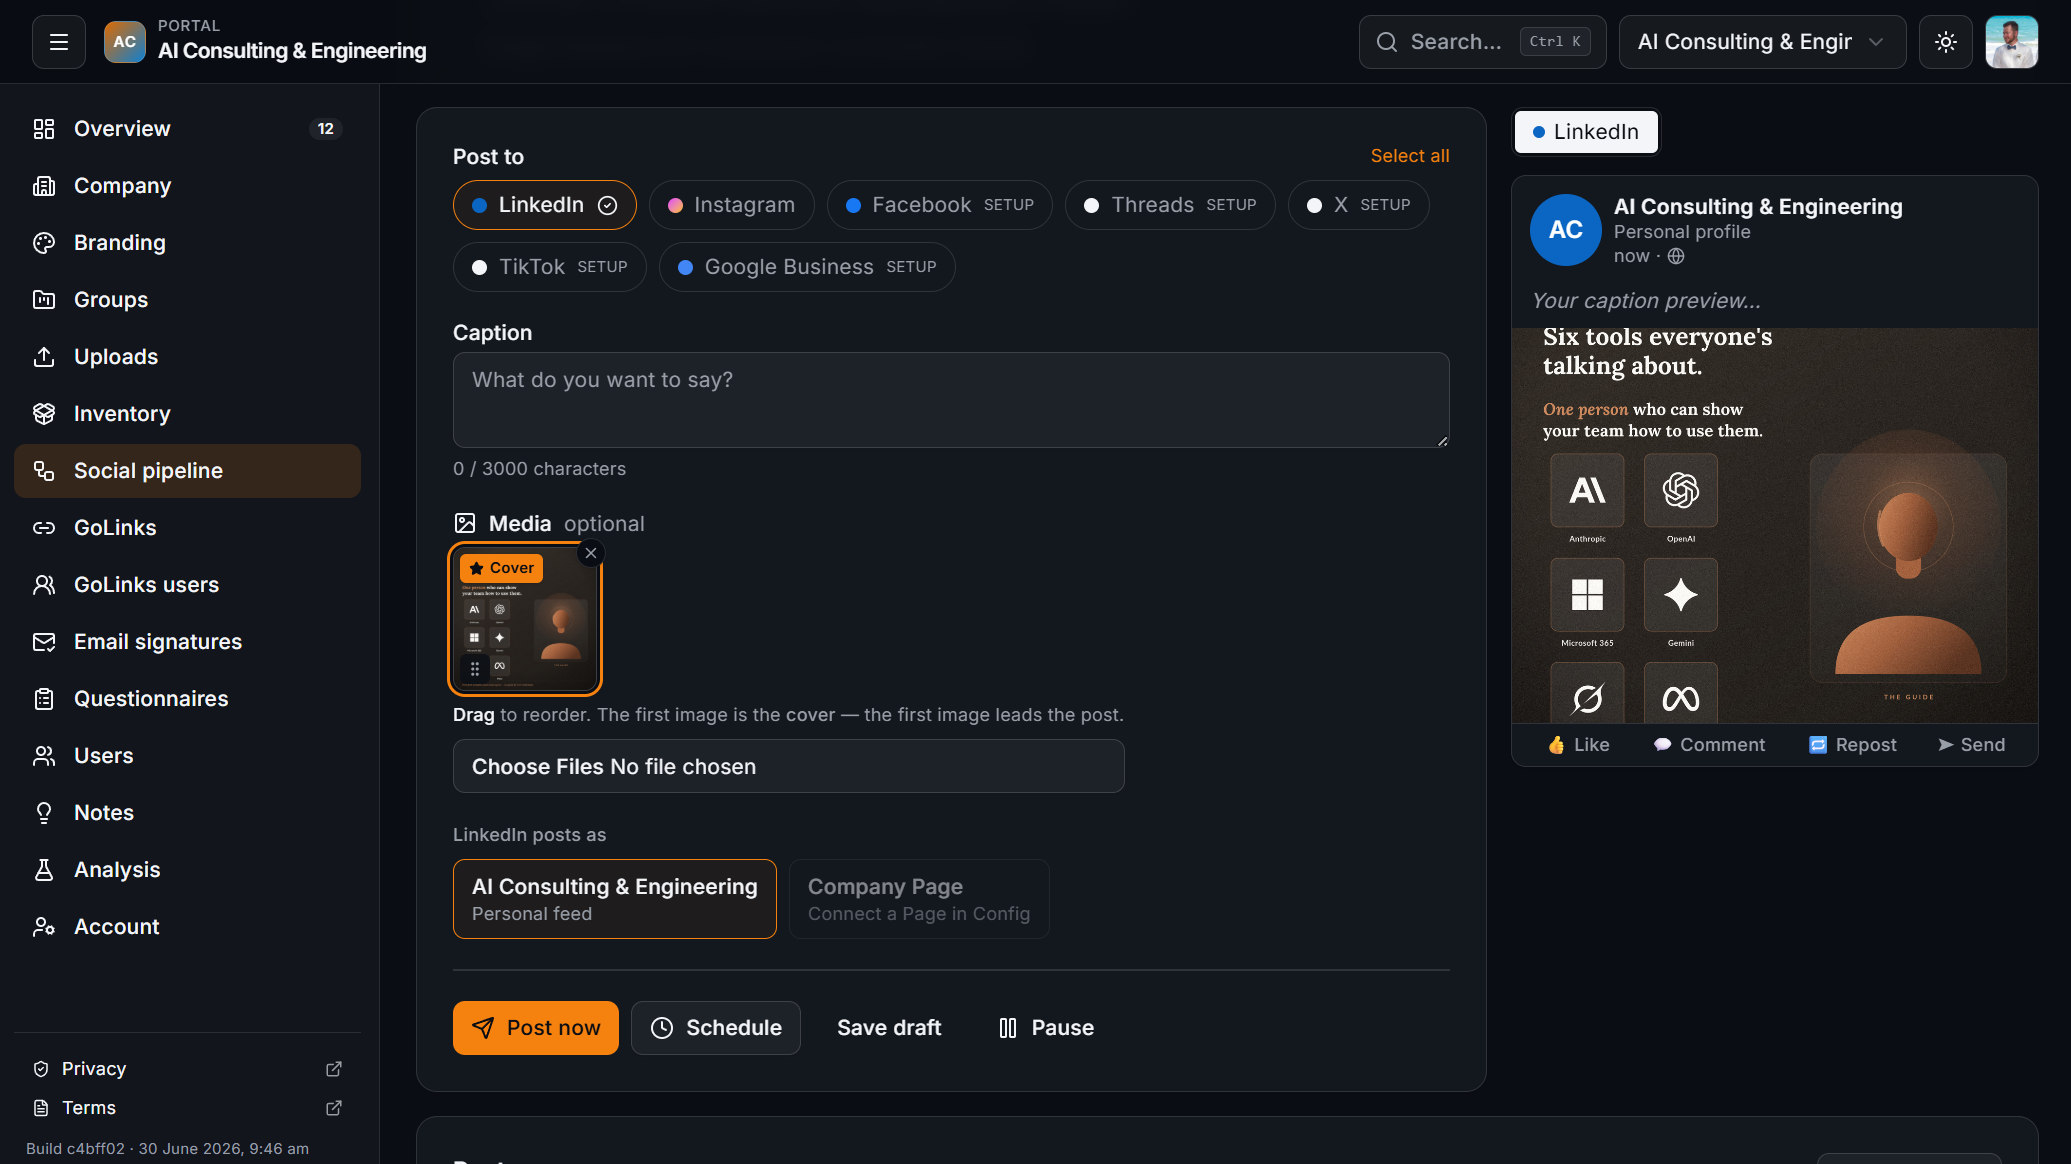Click Repost in the LinkedIn preview

coord(1853,745)
